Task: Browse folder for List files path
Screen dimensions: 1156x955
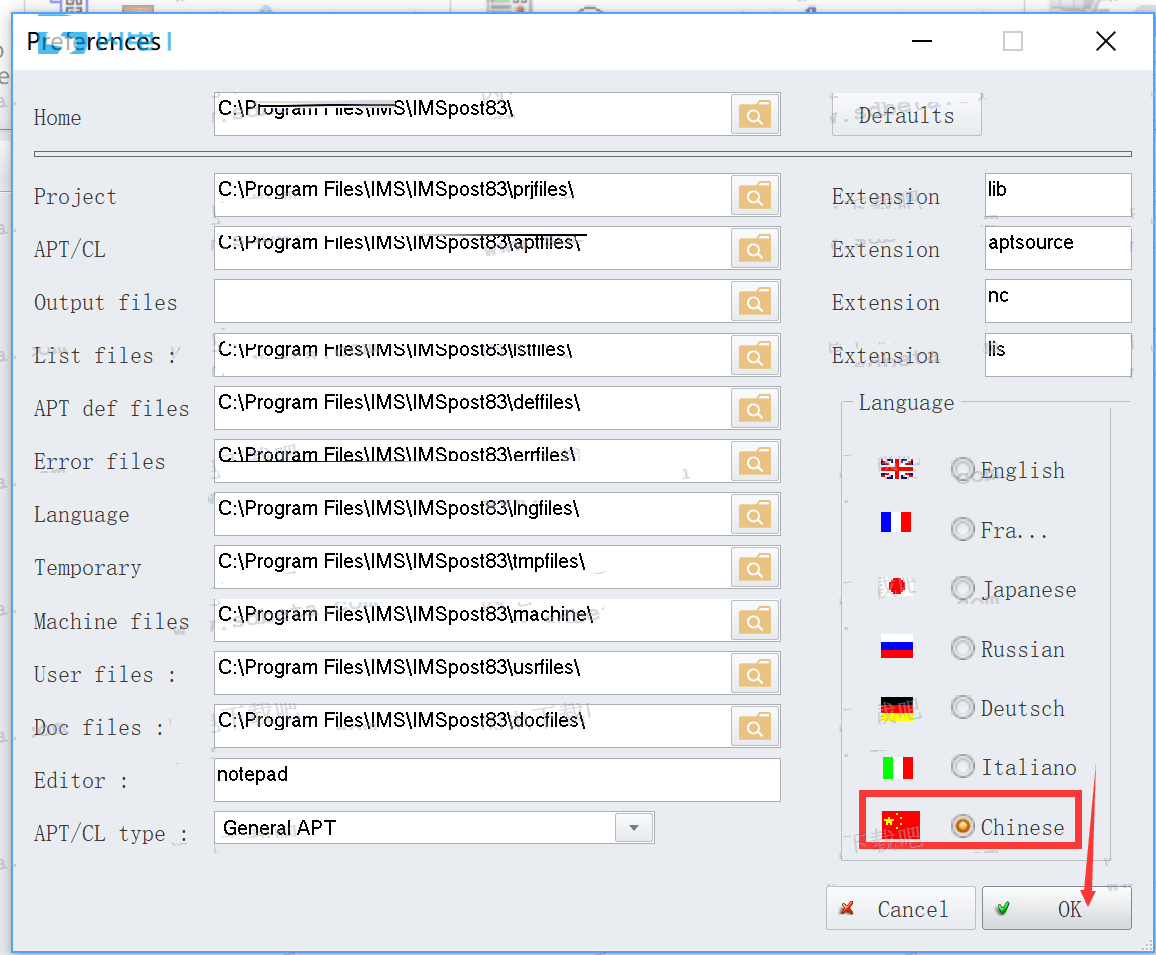Action: 755,355
